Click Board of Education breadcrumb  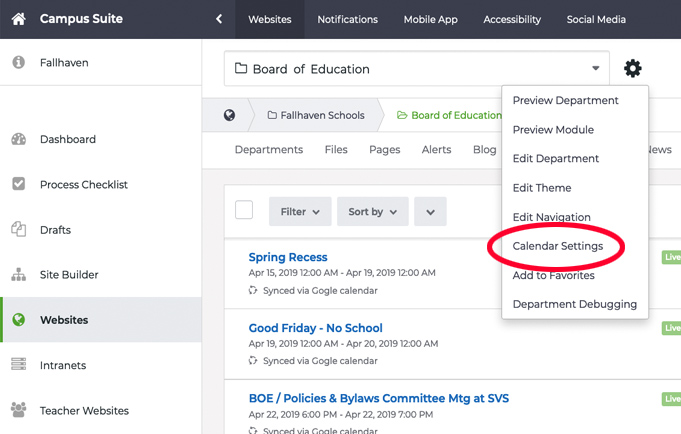point(450,115)
